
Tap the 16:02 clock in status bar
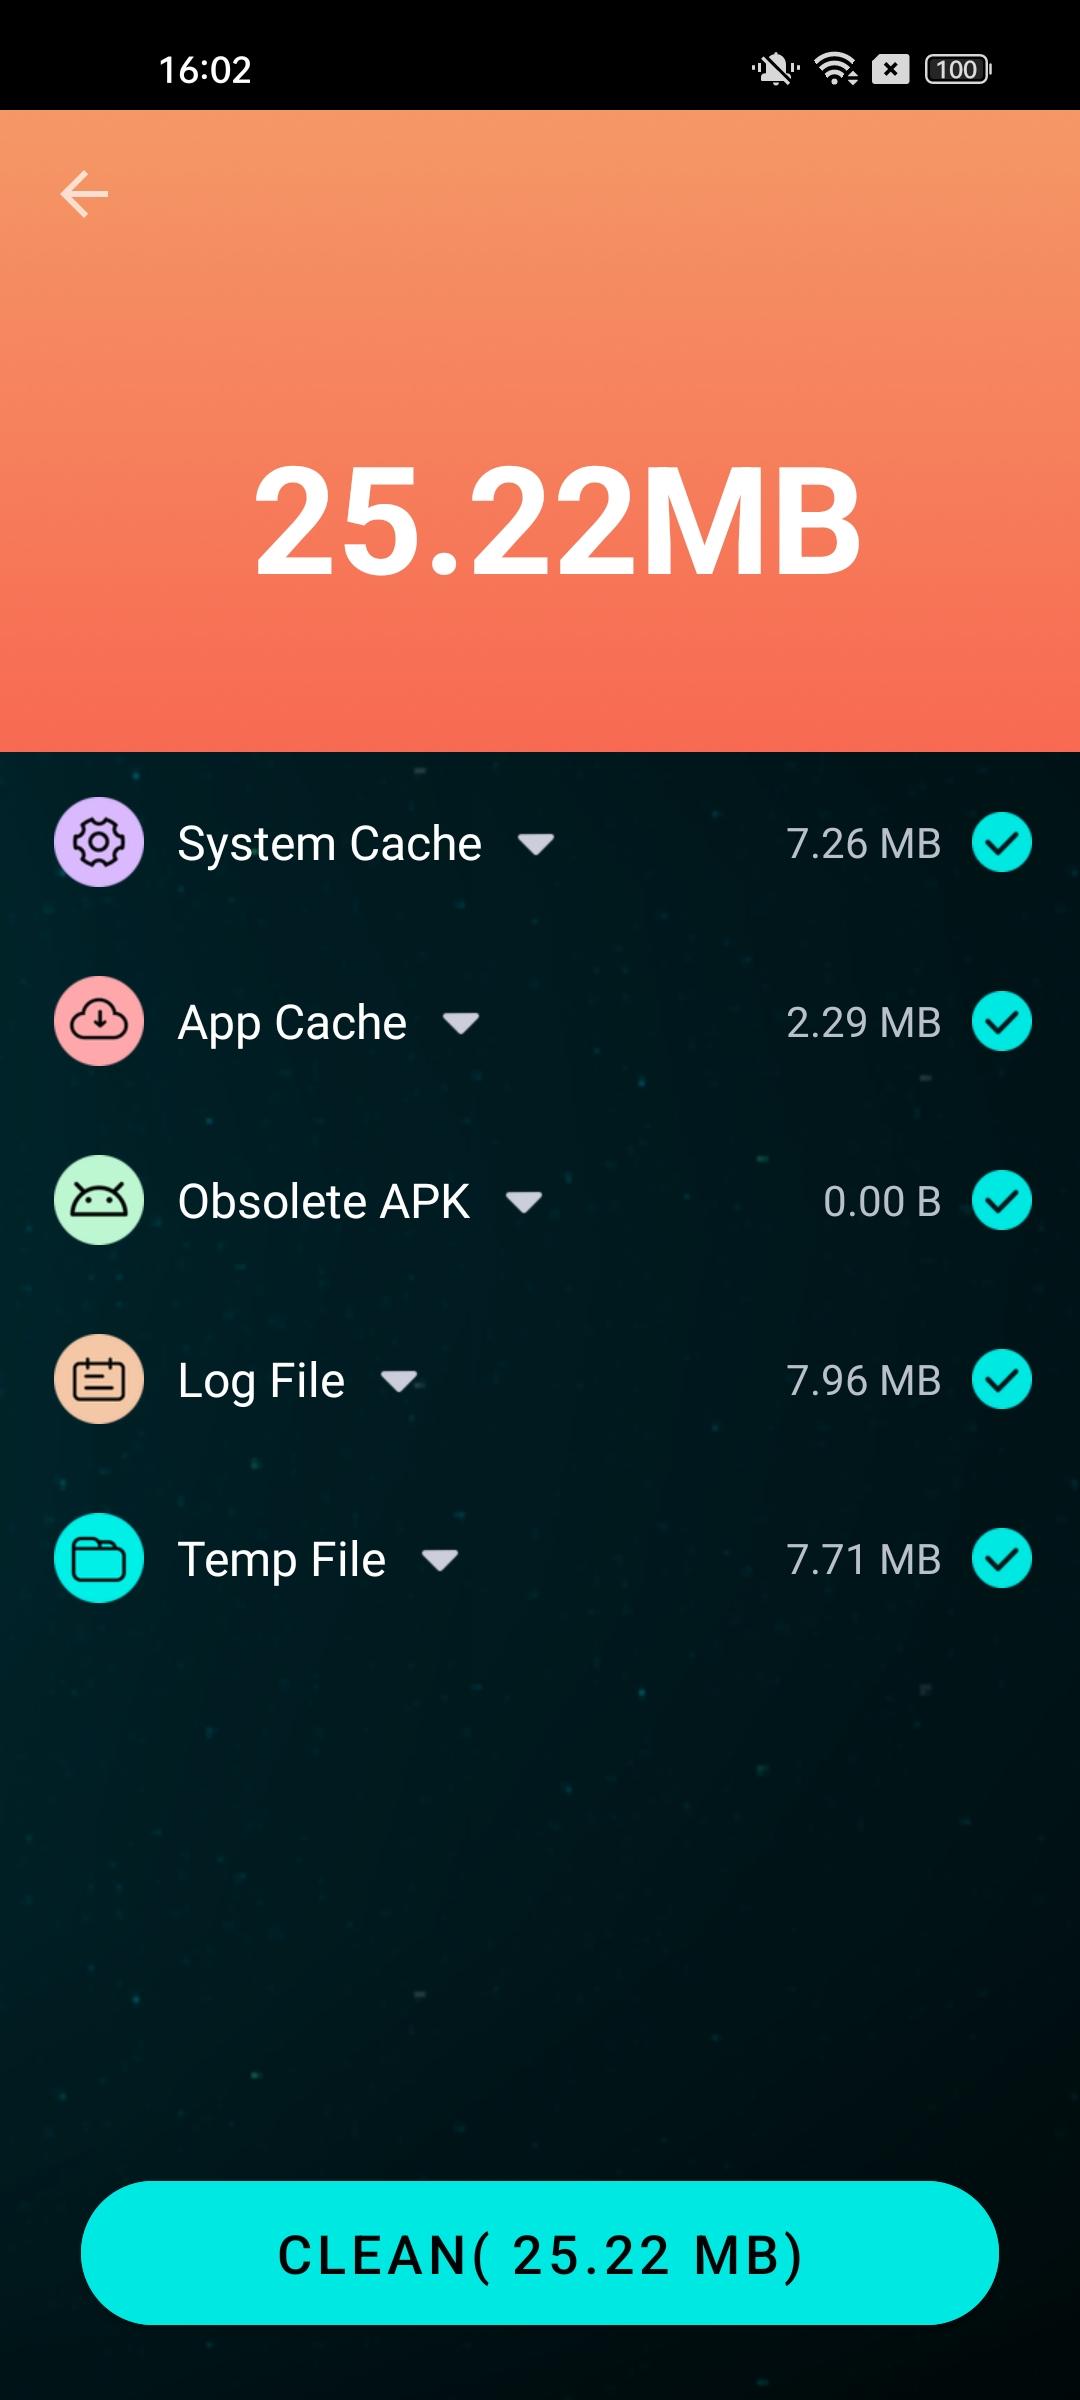[205, 69]
